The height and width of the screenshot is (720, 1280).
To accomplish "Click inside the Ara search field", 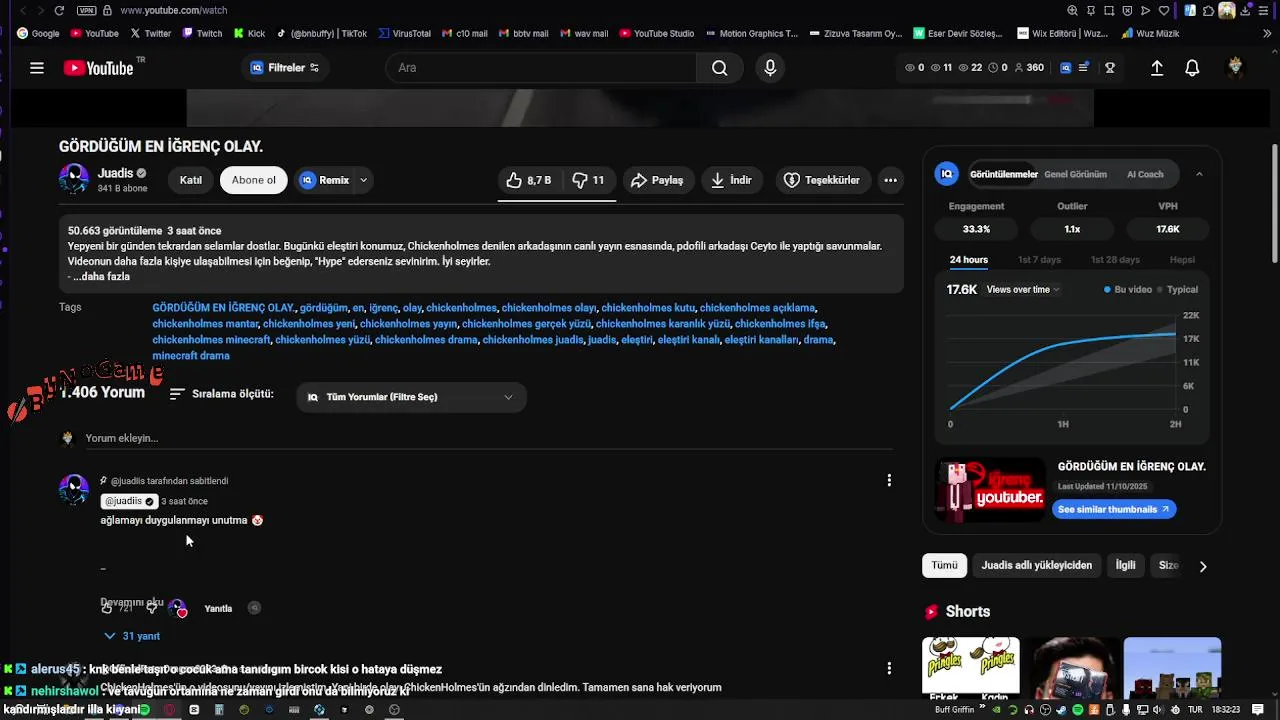I will click(x=540, y=68).
